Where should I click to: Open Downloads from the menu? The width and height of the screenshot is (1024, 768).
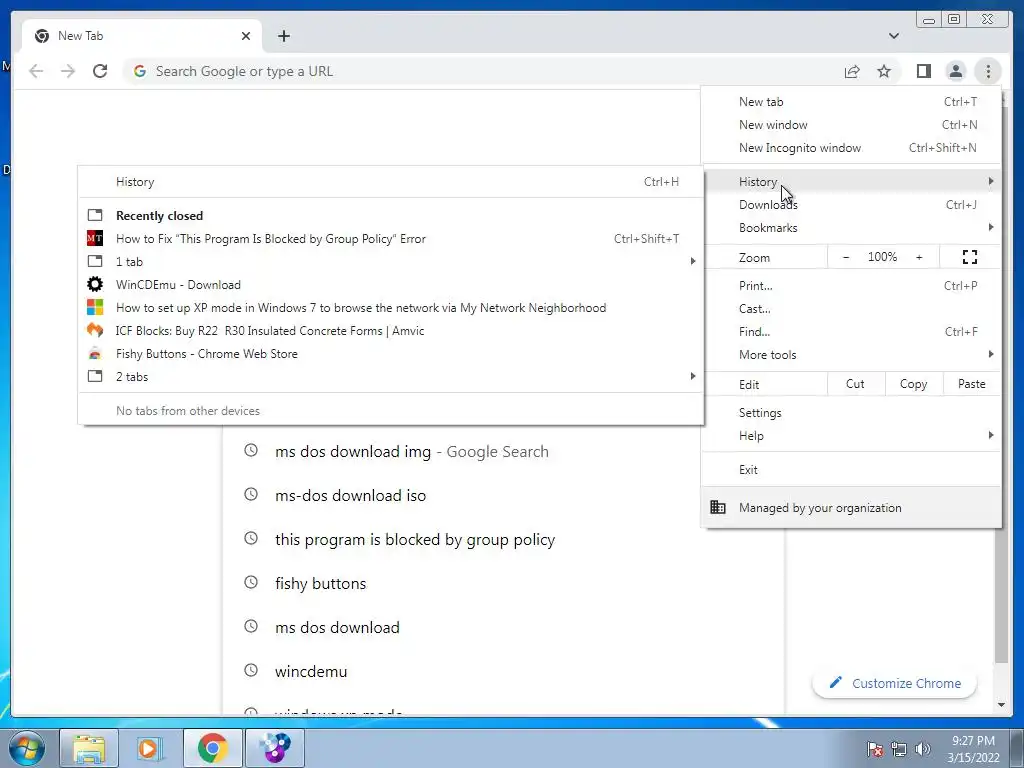click(x=851, y=204)
